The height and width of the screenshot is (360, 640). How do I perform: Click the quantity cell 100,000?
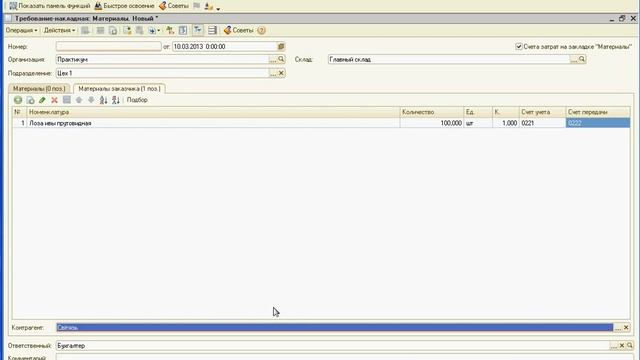(432, 123)
